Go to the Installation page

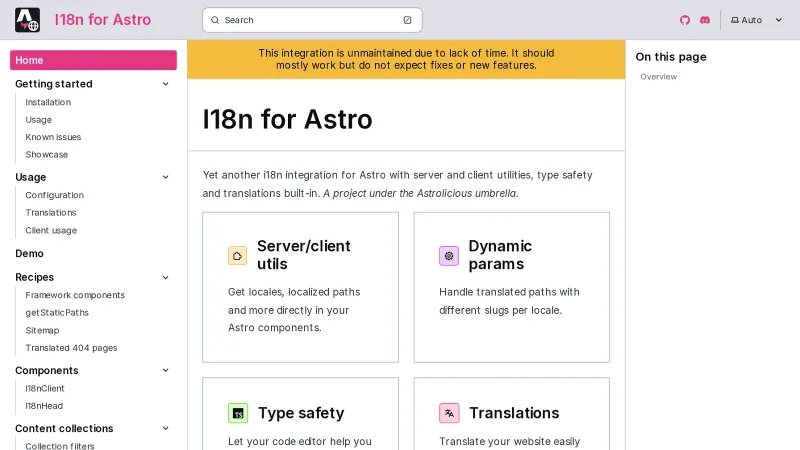tap(48, 102)
